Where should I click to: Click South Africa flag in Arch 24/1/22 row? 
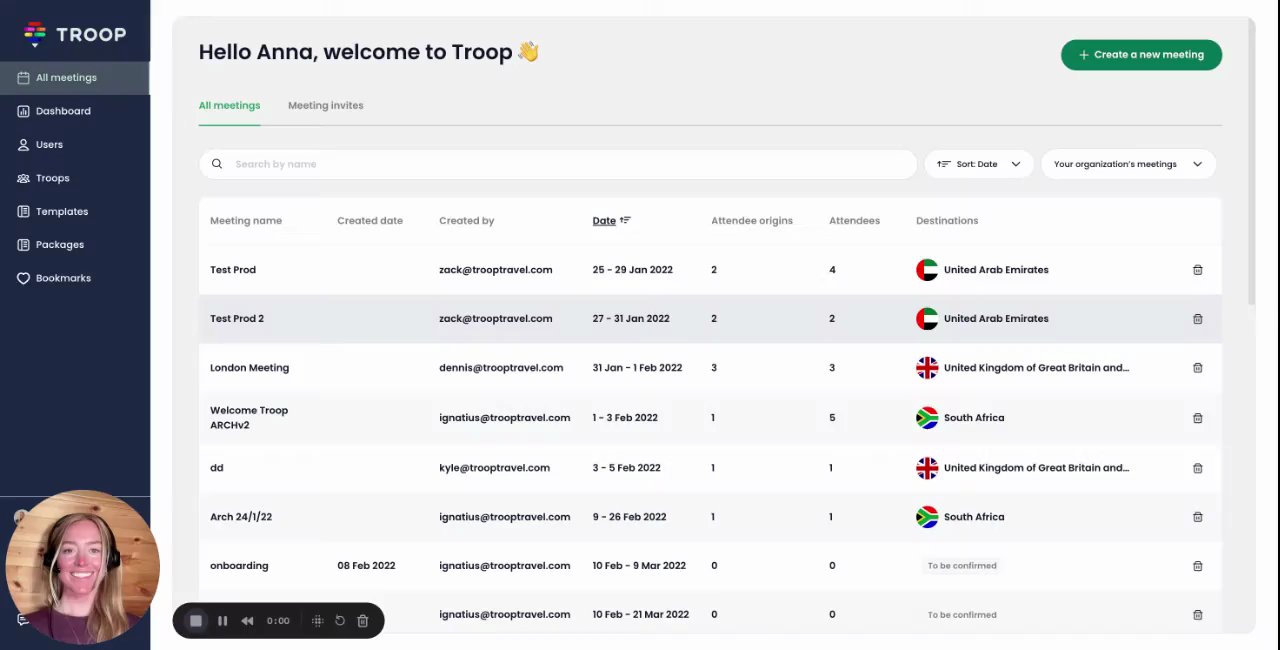[x=927, y=517]
